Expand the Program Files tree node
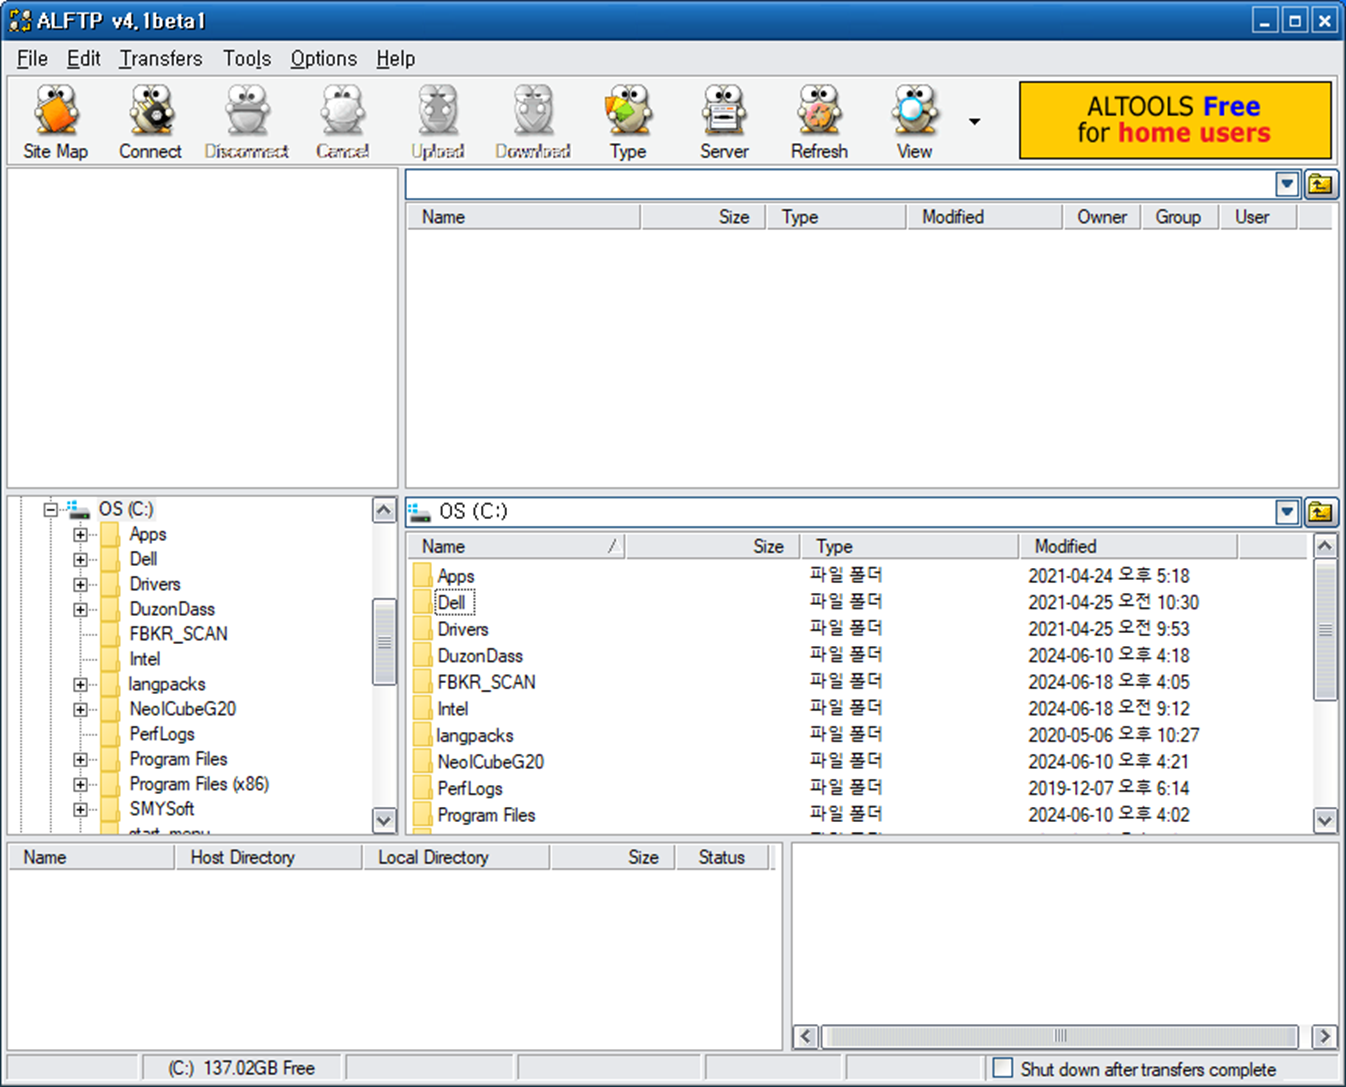This screenshot has width=1346, height=1087. (80, 759)
